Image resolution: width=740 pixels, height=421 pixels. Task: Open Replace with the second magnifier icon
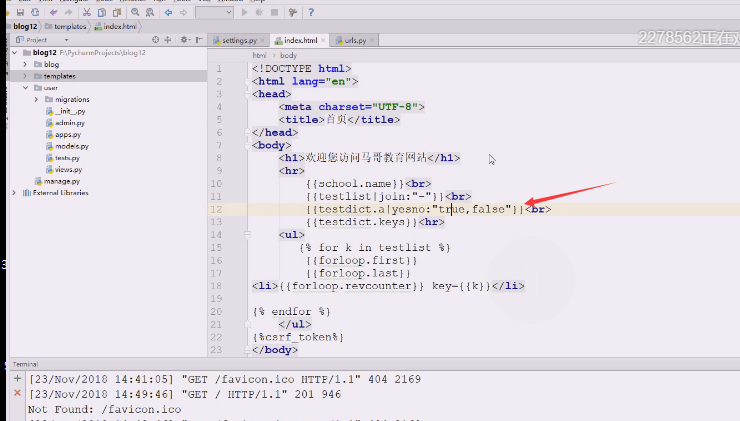click(x=150, y=12)
